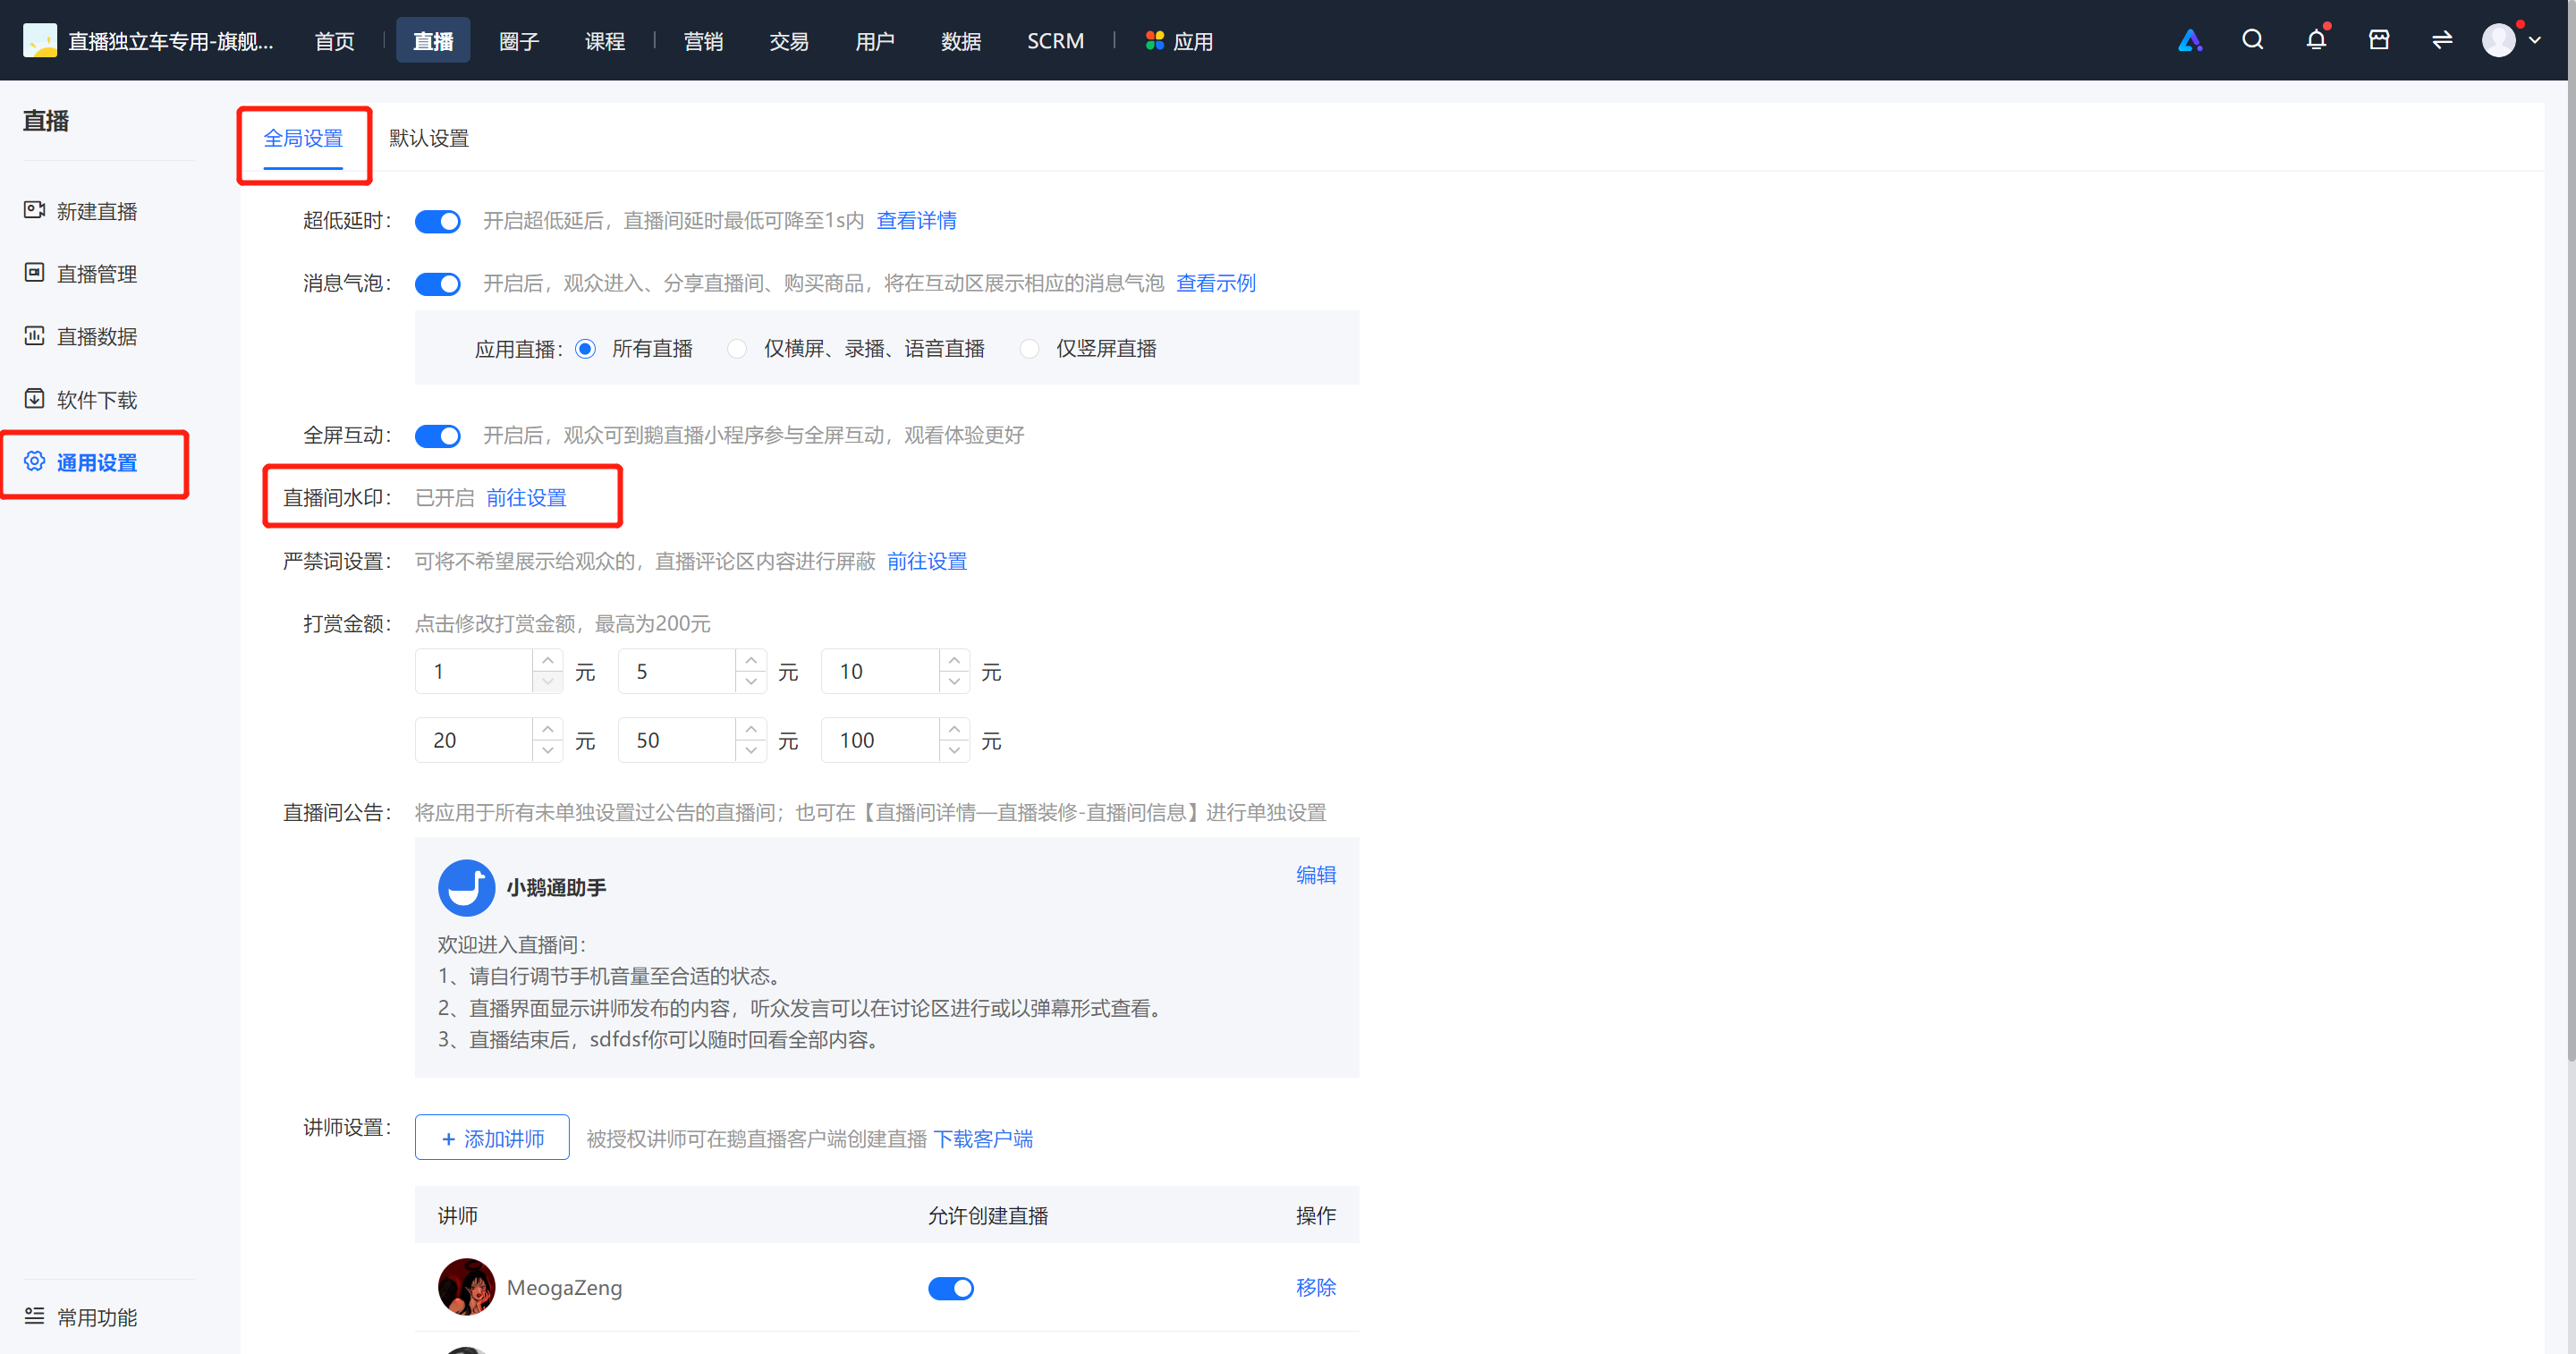This screenshot has width=2576, height=1354.
Task: Expand the account avatar dropdown arrow
Action: pos(2535,40)
